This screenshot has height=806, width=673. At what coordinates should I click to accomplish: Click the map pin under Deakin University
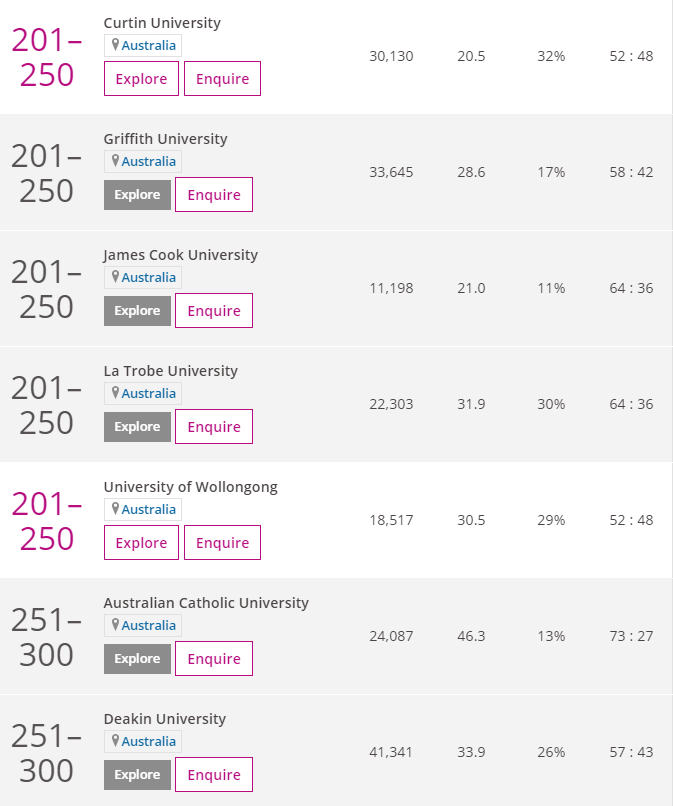pos(115,741)
